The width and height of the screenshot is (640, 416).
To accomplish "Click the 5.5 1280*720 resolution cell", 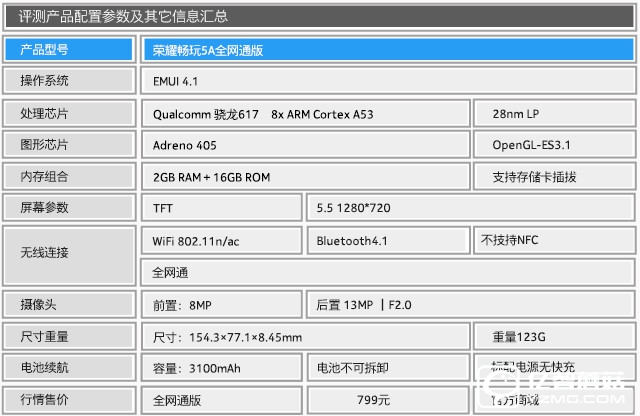I will click(x=471, y=208).
